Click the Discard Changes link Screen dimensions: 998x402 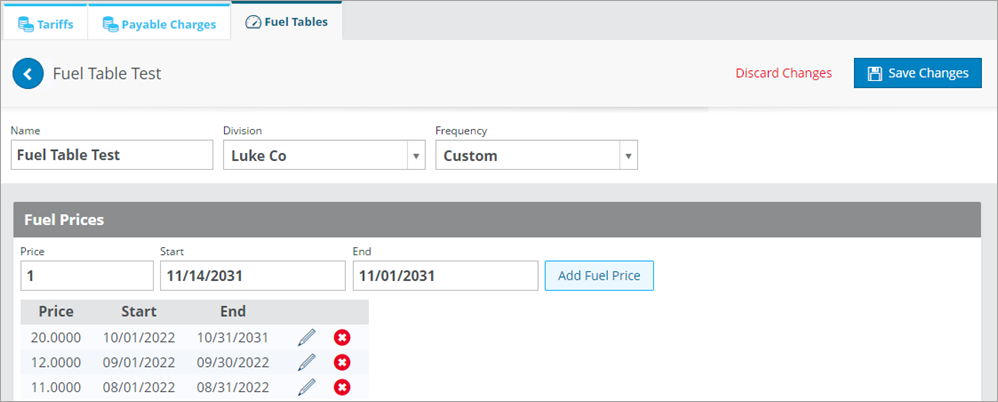[784, 73]
